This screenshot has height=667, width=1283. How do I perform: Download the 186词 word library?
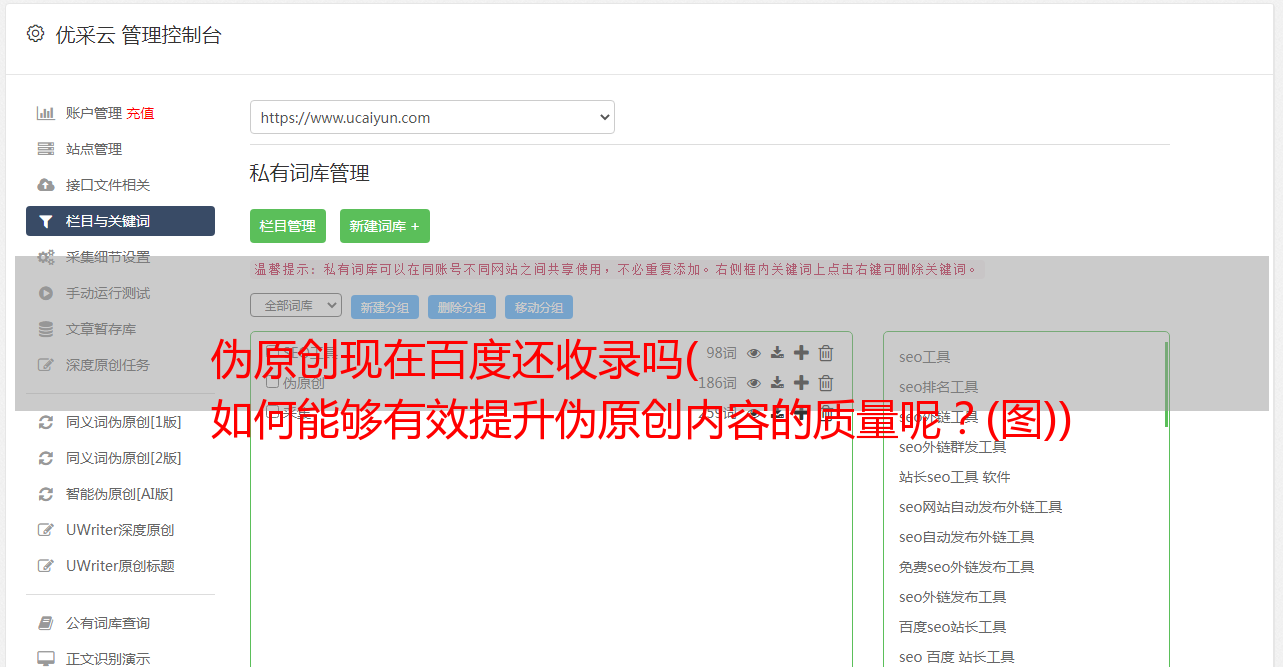(x=777, y=382)
